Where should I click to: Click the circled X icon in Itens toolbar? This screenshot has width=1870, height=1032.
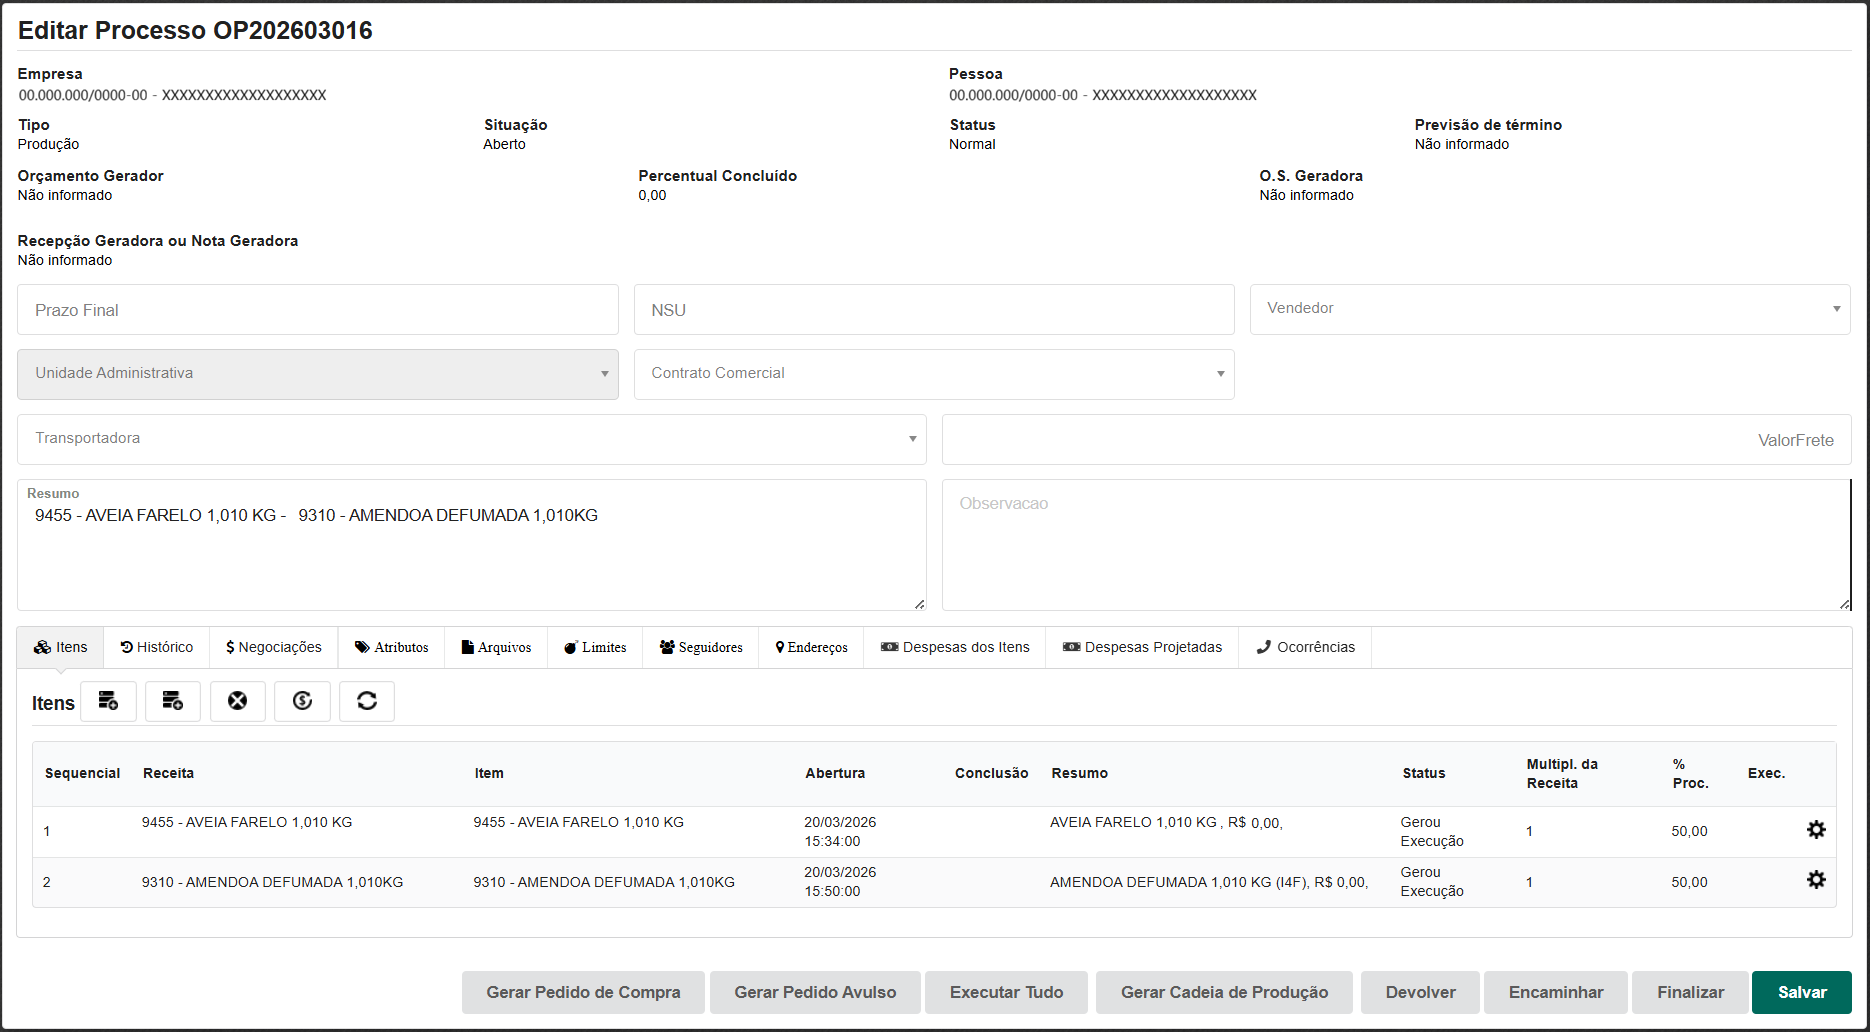pyautogui.click(x=237, y=701)
